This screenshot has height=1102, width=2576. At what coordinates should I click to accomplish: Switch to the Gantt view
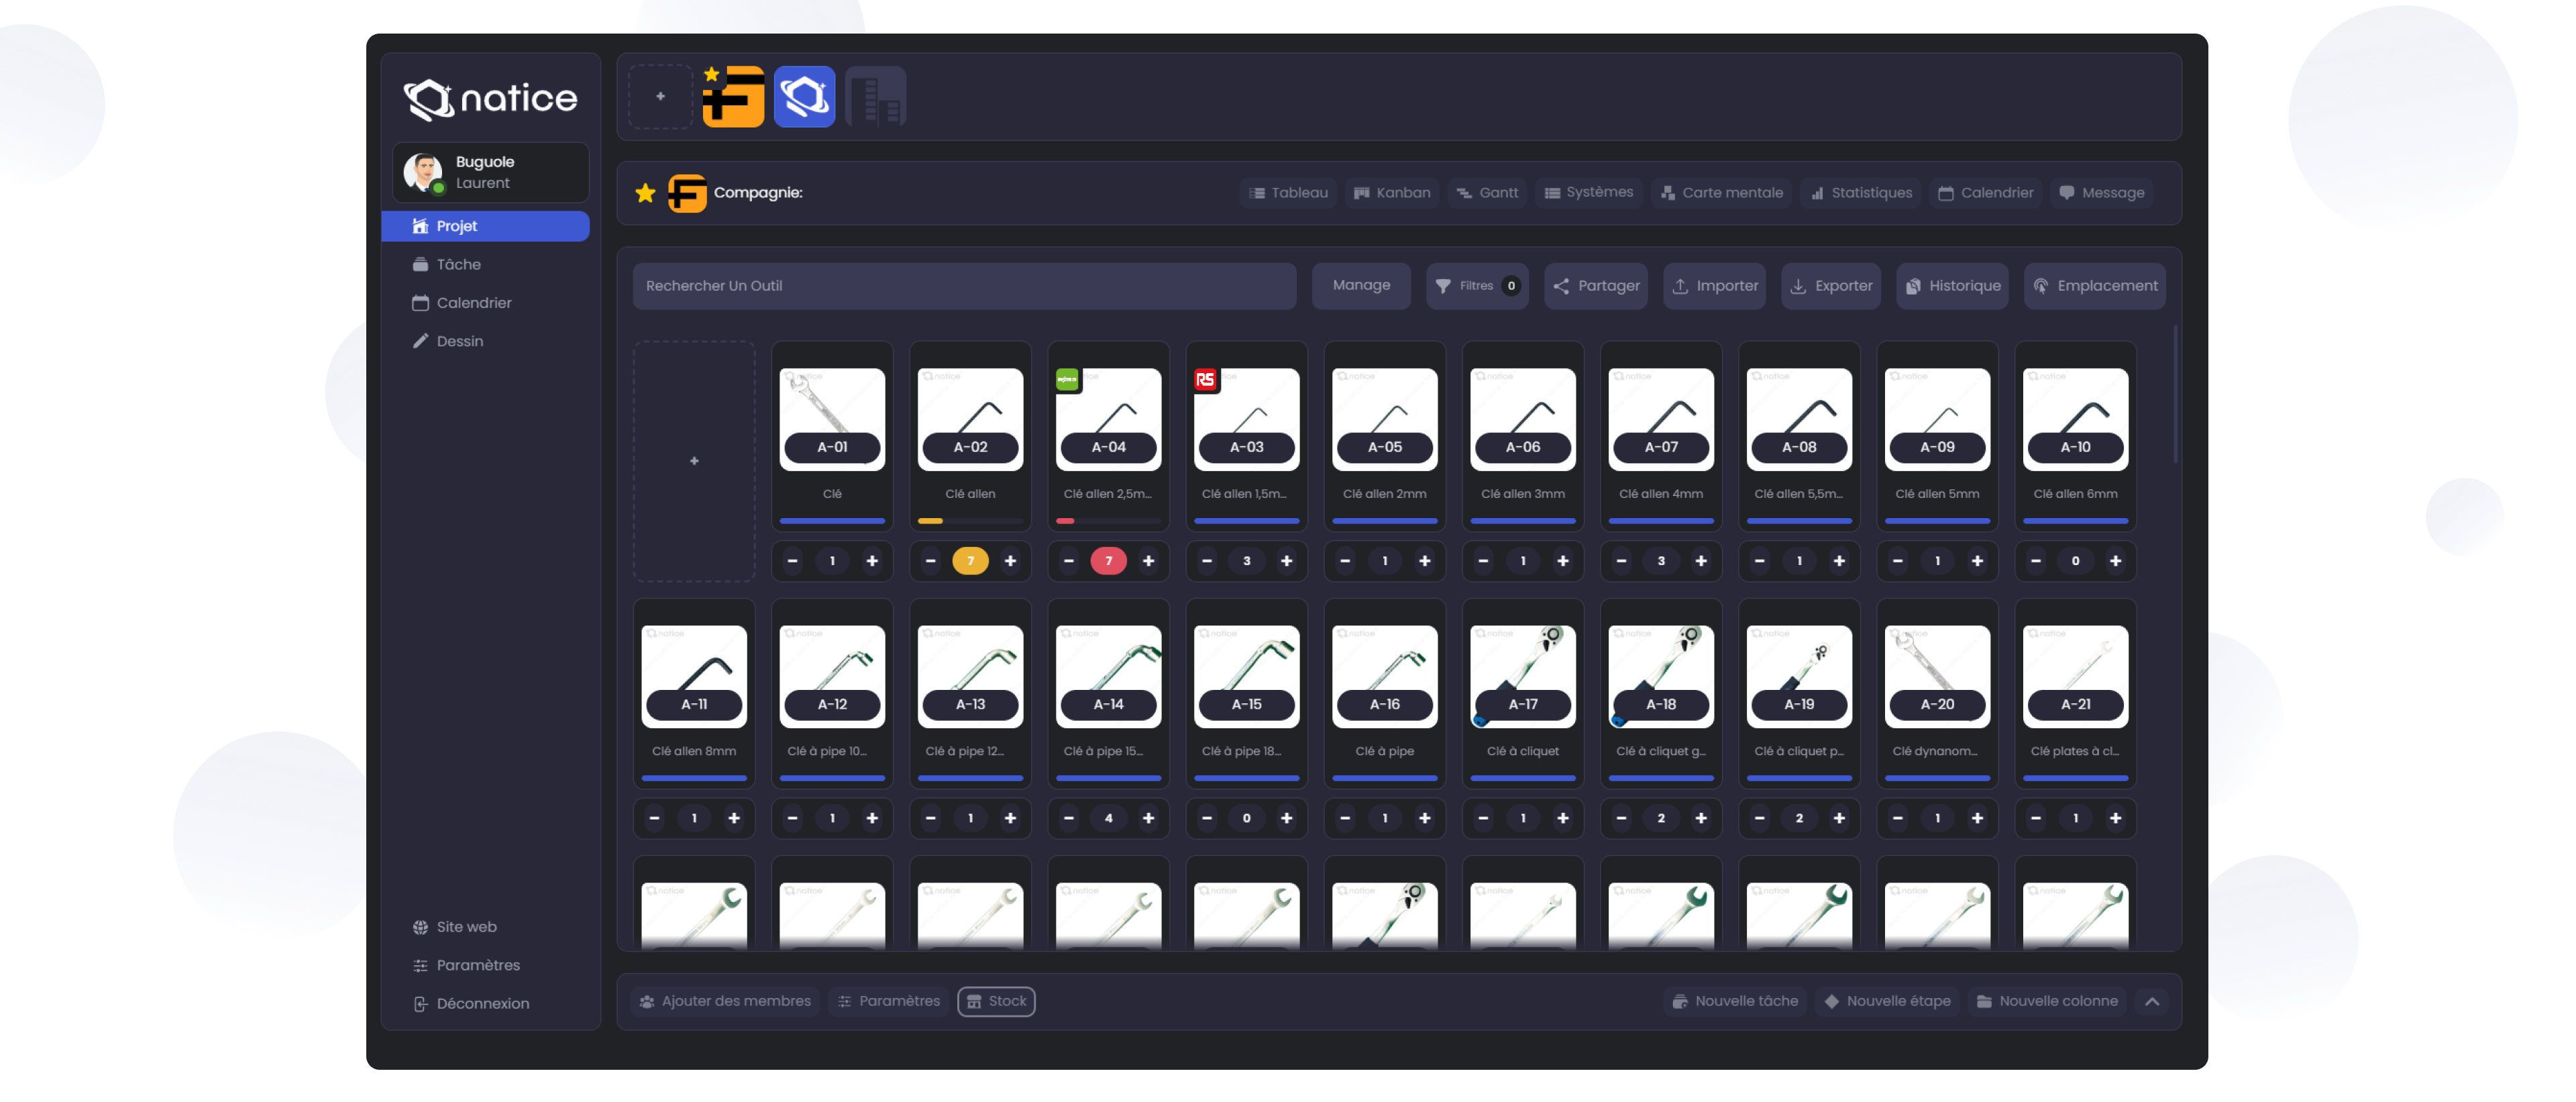click(x=1487, y=193)
